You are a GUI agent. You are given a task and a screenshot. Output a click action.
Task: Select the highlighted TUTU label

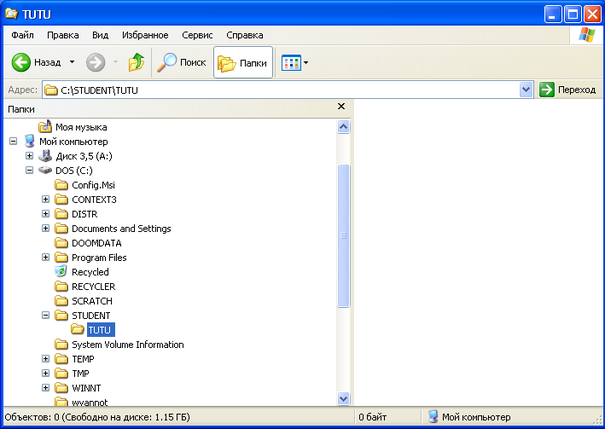coord(100,330)
